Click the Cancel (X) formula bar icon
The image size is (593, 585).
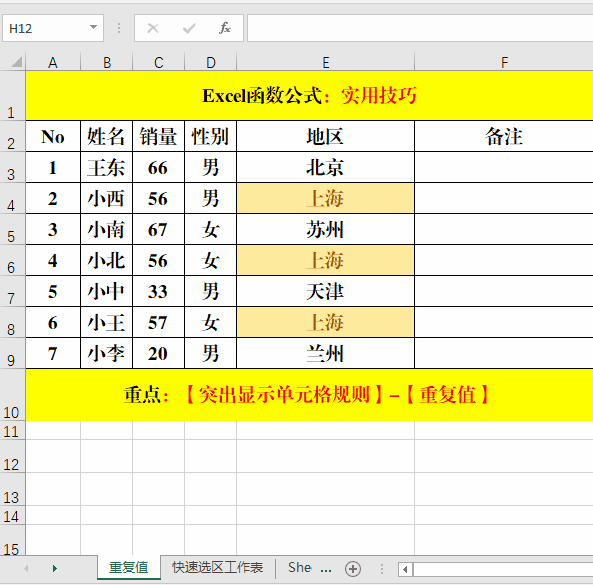click(153, 28)
